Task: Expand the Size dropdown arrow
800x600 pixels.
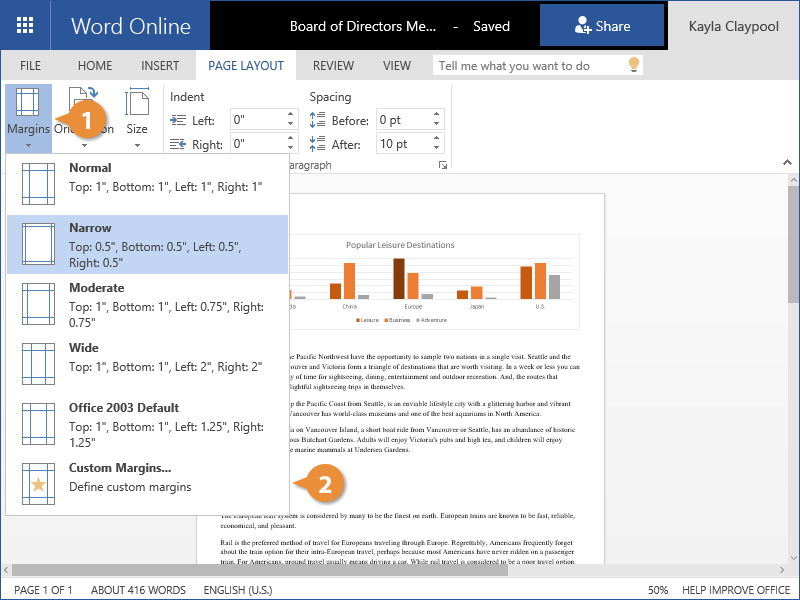Action: point(136,146)
